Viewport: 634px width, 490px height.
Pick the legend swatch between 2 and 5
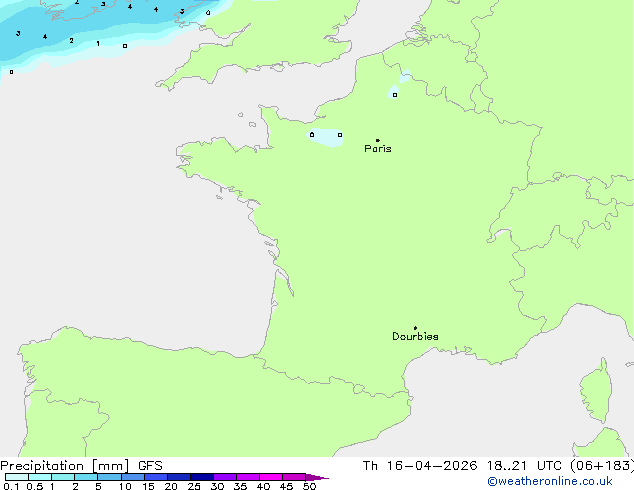(86, 477)
